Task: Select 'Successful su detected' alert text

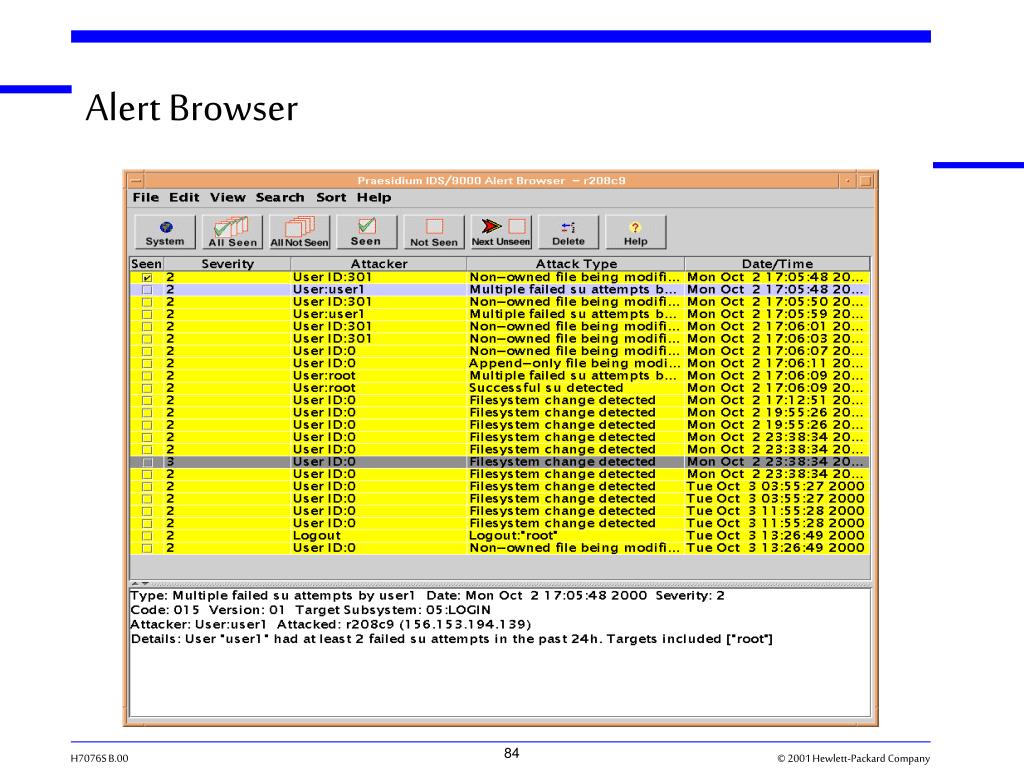Action: [x=546, y=388]
